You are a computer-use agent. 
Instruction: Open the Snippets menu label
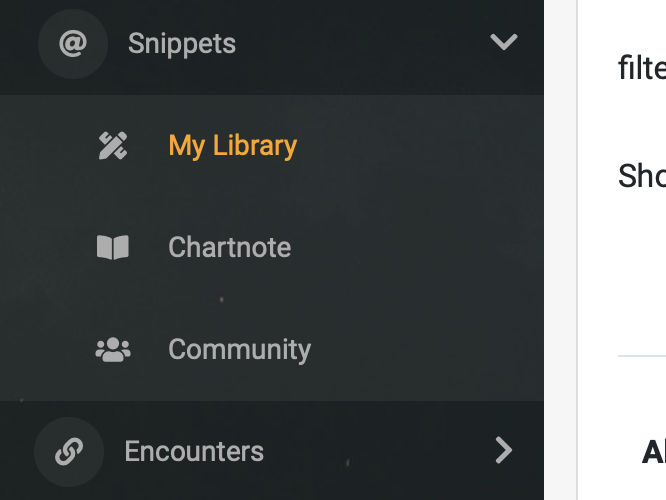pyautogui.click(x=182, y=44)
